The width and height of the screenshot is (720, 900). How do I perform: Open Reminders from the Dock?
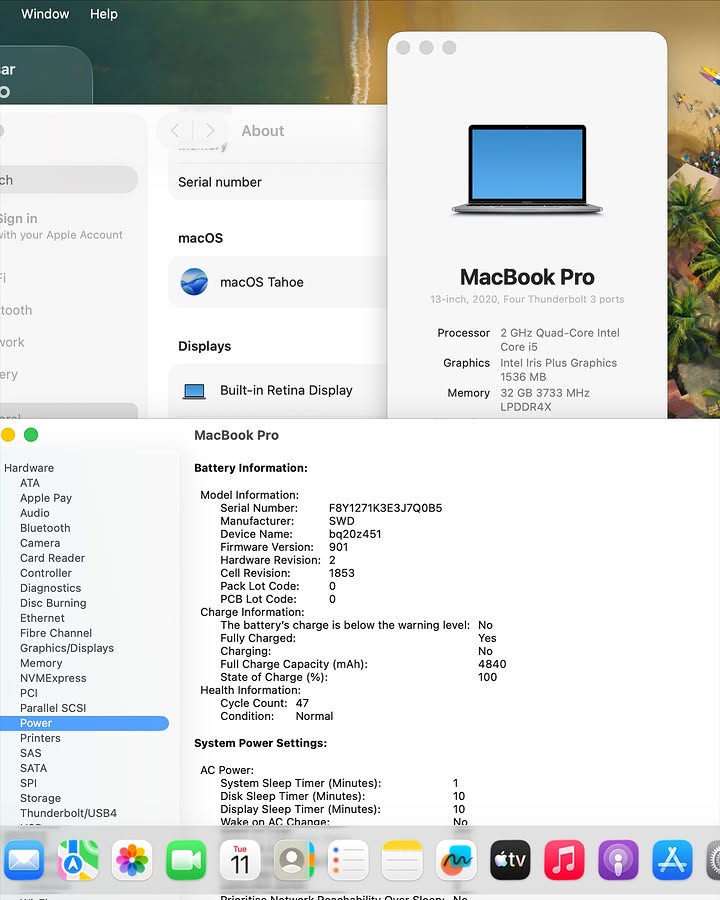tap(348, 860)
